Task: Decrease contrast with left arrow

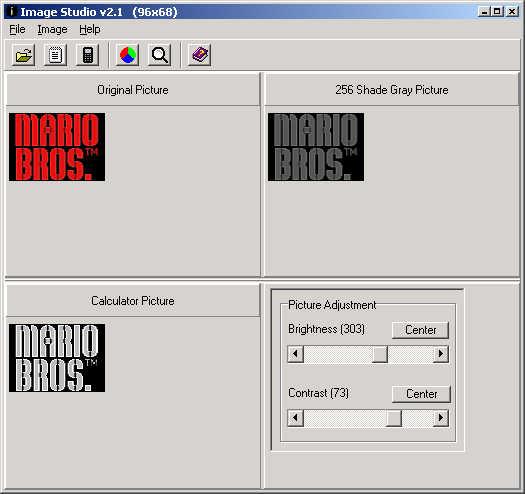Action: tap(295, 418)
